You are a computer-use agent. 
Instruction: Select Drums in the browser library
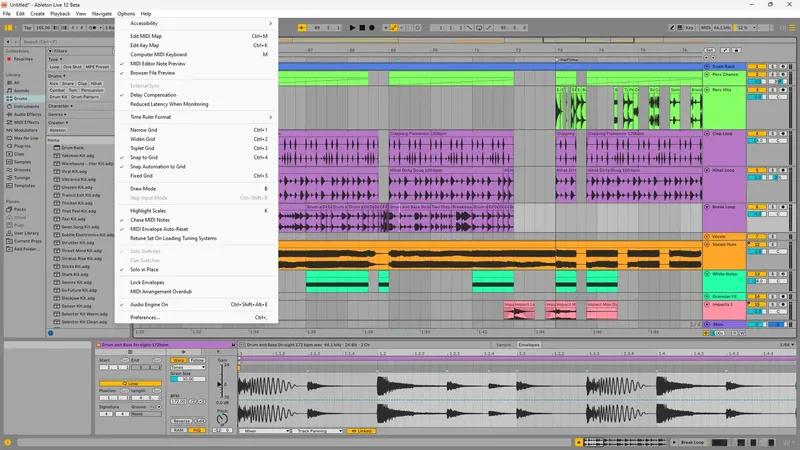tap(20, 99)
